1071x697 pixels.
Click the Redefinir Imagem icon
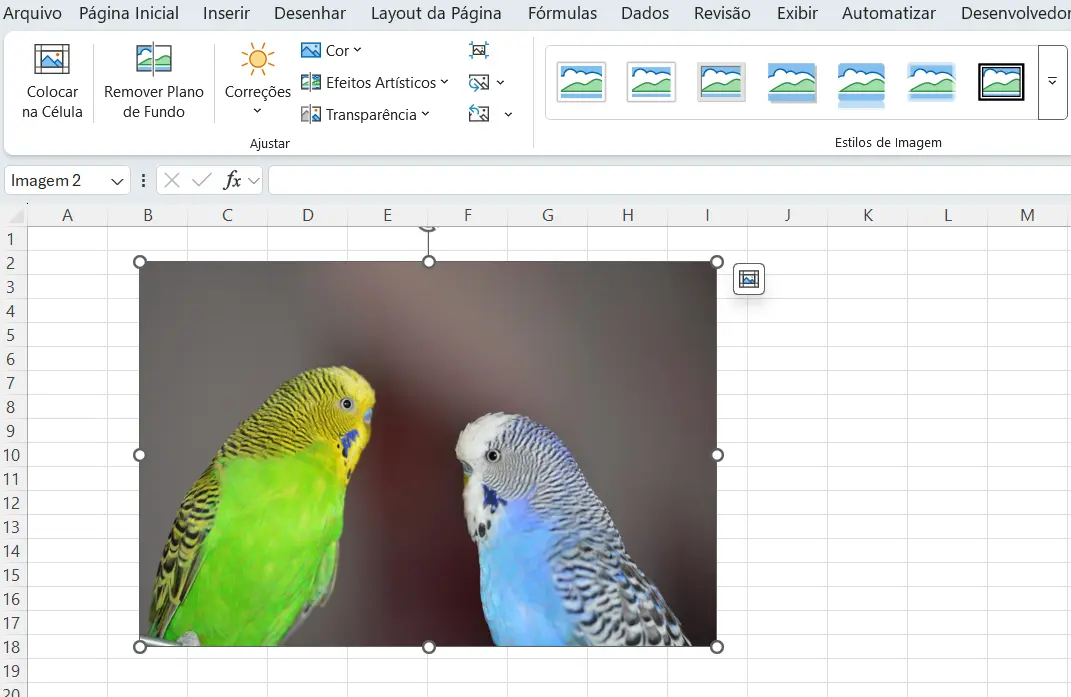pyautogui.click(x=481, y=114)
